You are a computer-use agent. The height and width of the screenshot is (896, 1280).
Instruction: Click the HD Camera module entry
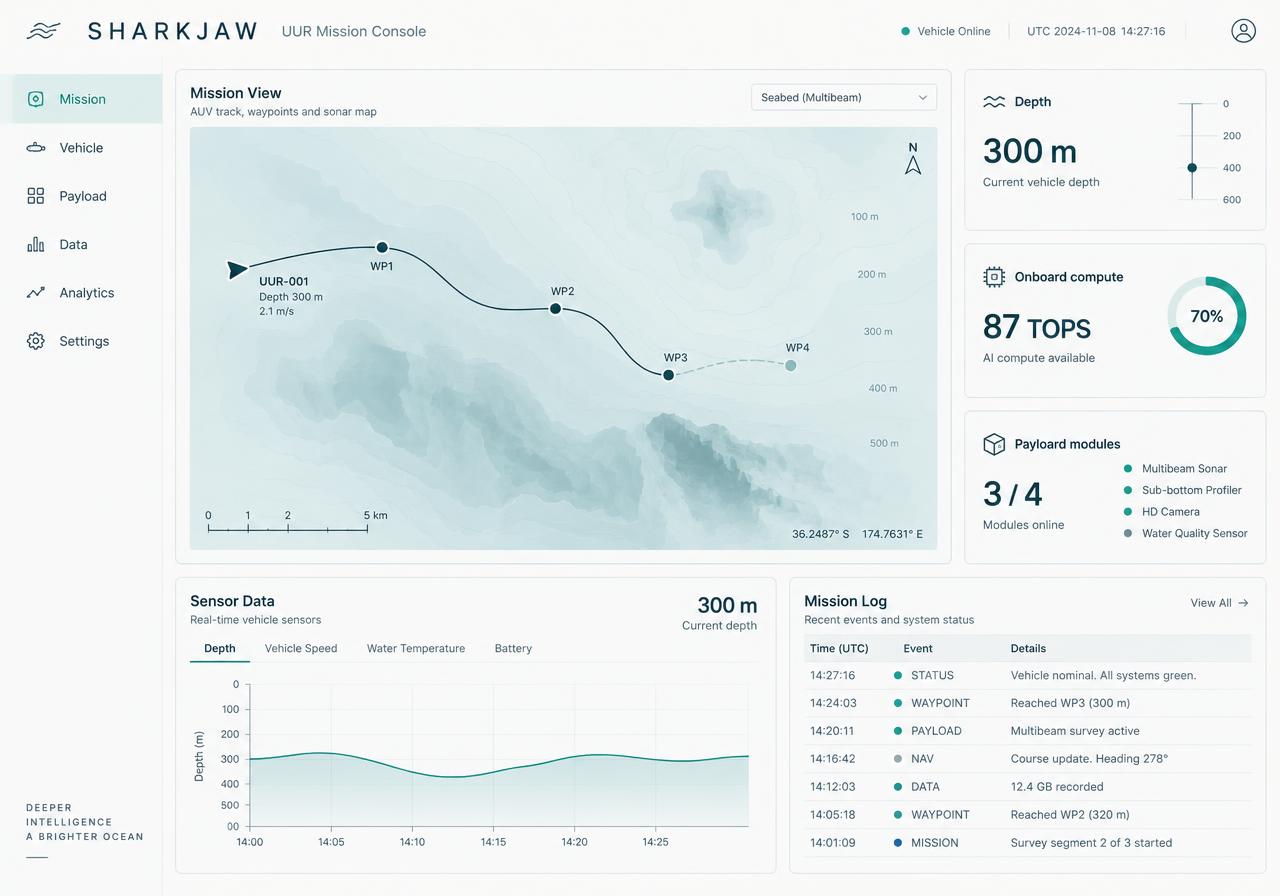(1162, 512)
